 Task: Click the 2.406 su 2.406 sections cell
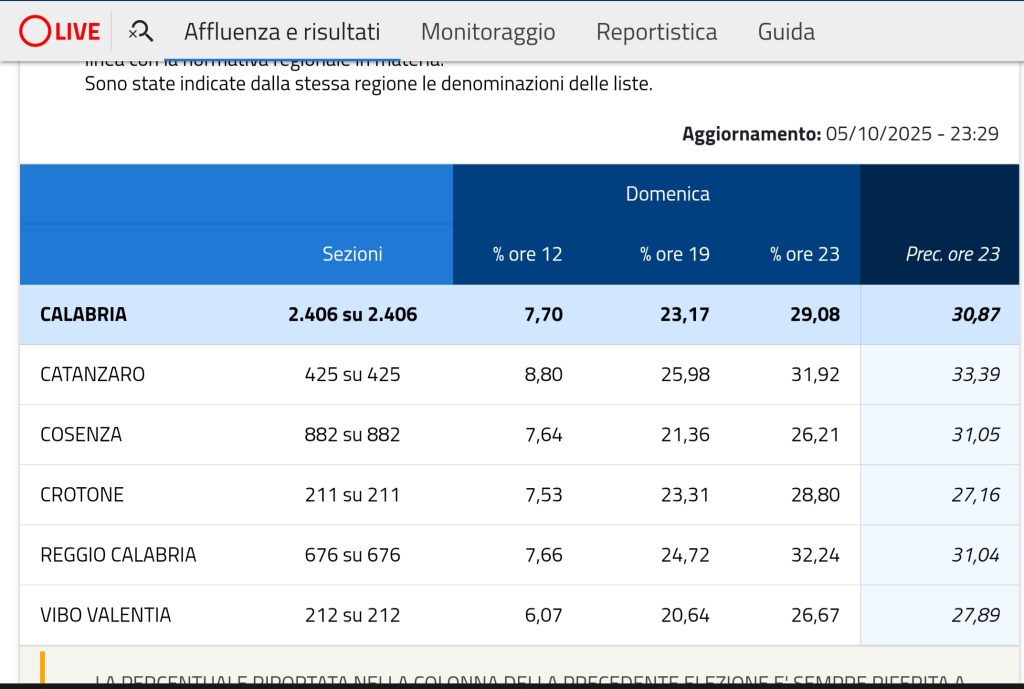click(352, 314)
